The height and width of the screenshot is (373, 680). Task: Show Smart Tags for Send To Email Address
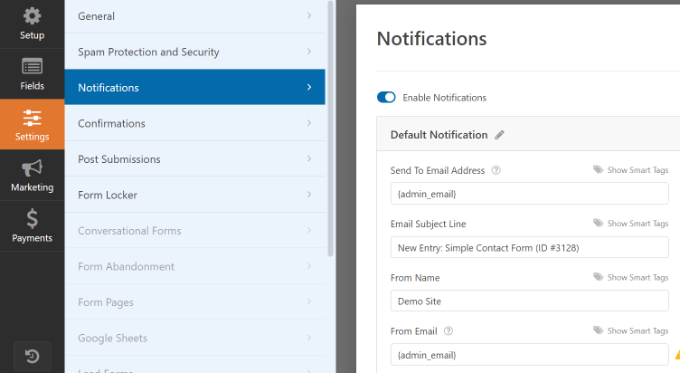[x=638, y=170]
